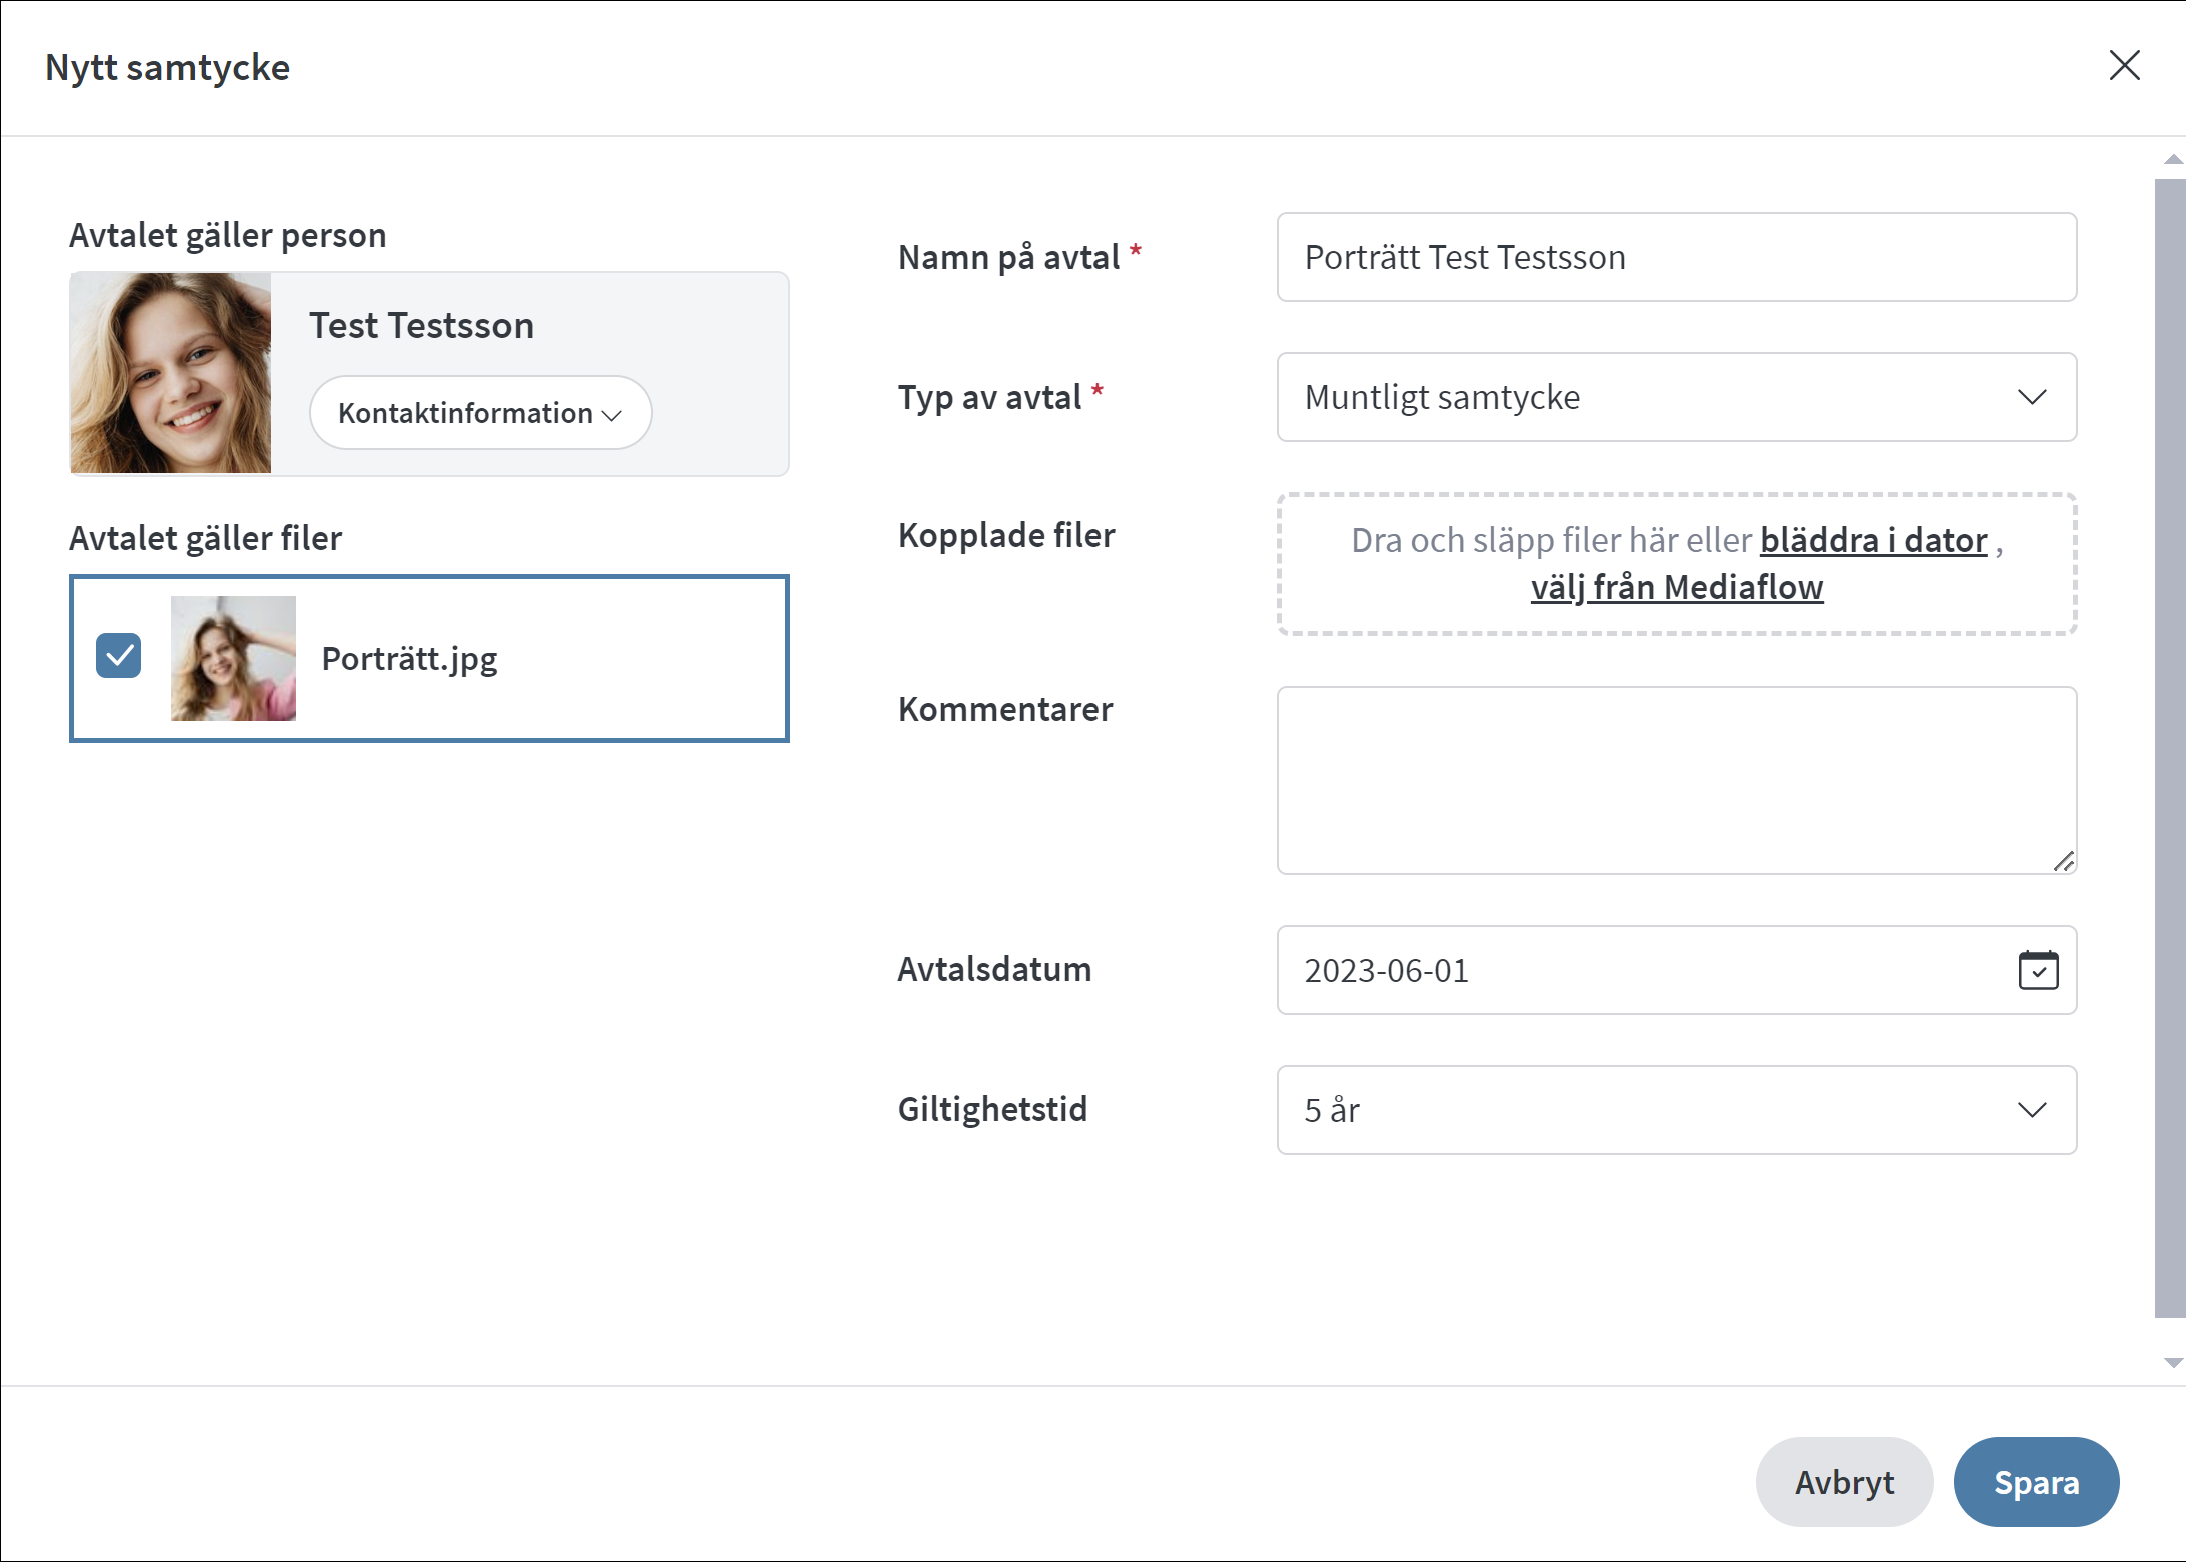Click the Porträtt.jpg thumbnail image
2187x1562 pixels.
point(233,658)
